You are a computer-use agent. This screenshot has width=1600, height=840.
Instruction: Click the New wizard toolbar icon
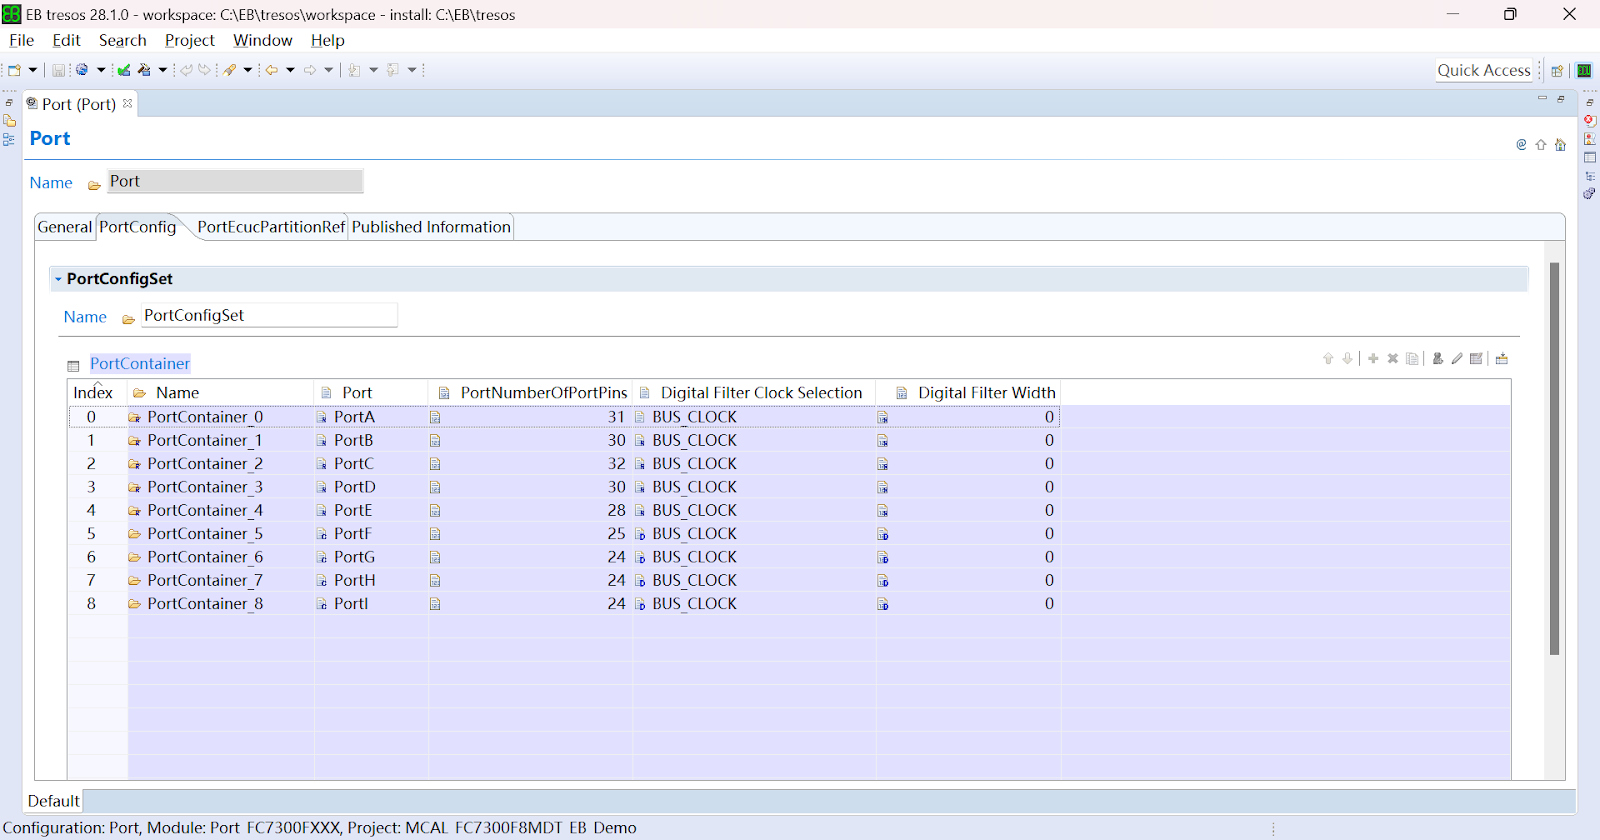14,70
